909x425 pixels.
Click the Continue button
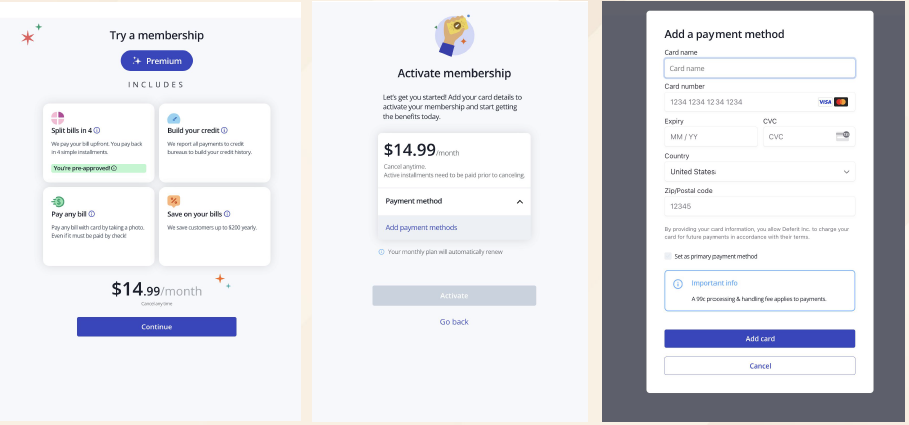(157, 326)
